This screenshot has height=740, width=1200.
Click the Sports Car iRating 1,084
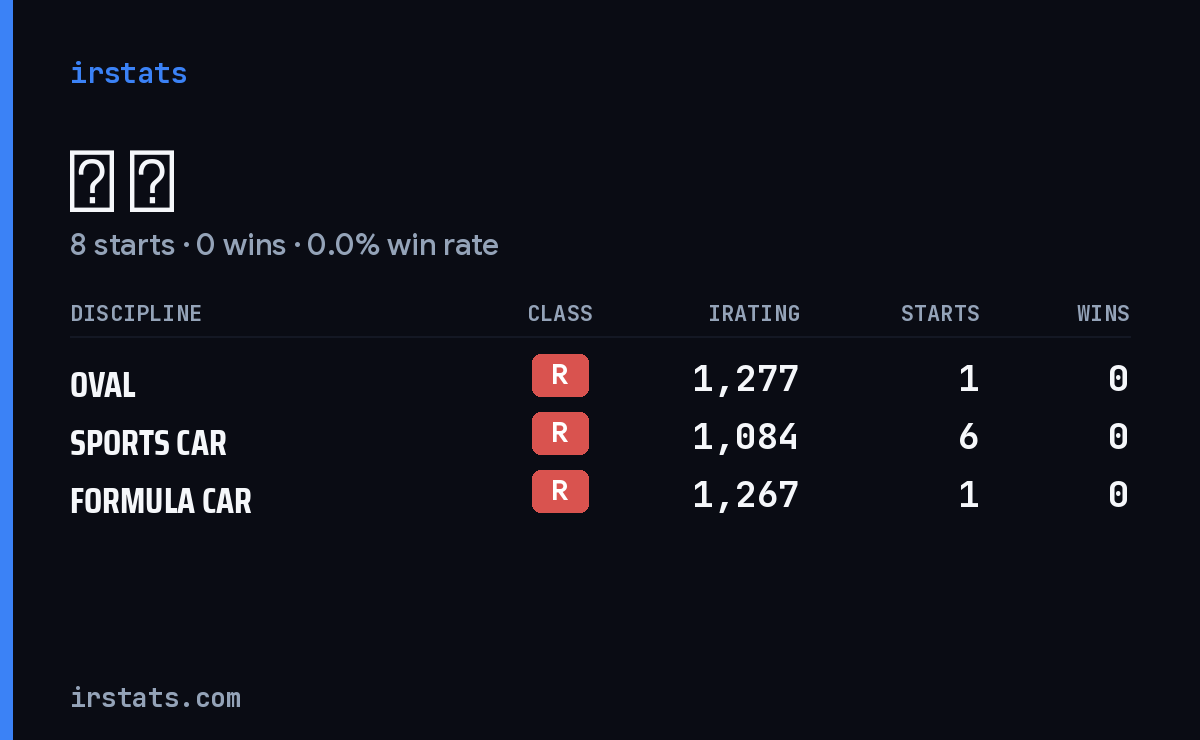[x=746, y=437]
